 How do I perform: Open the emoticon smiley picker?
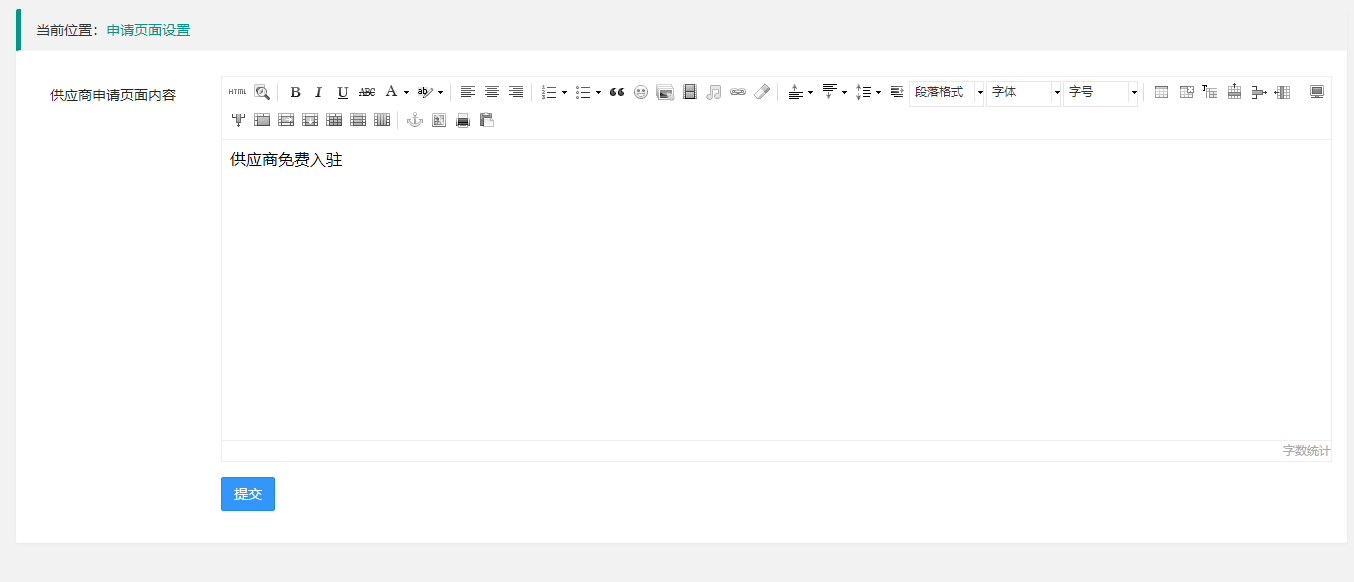[641, 92]
